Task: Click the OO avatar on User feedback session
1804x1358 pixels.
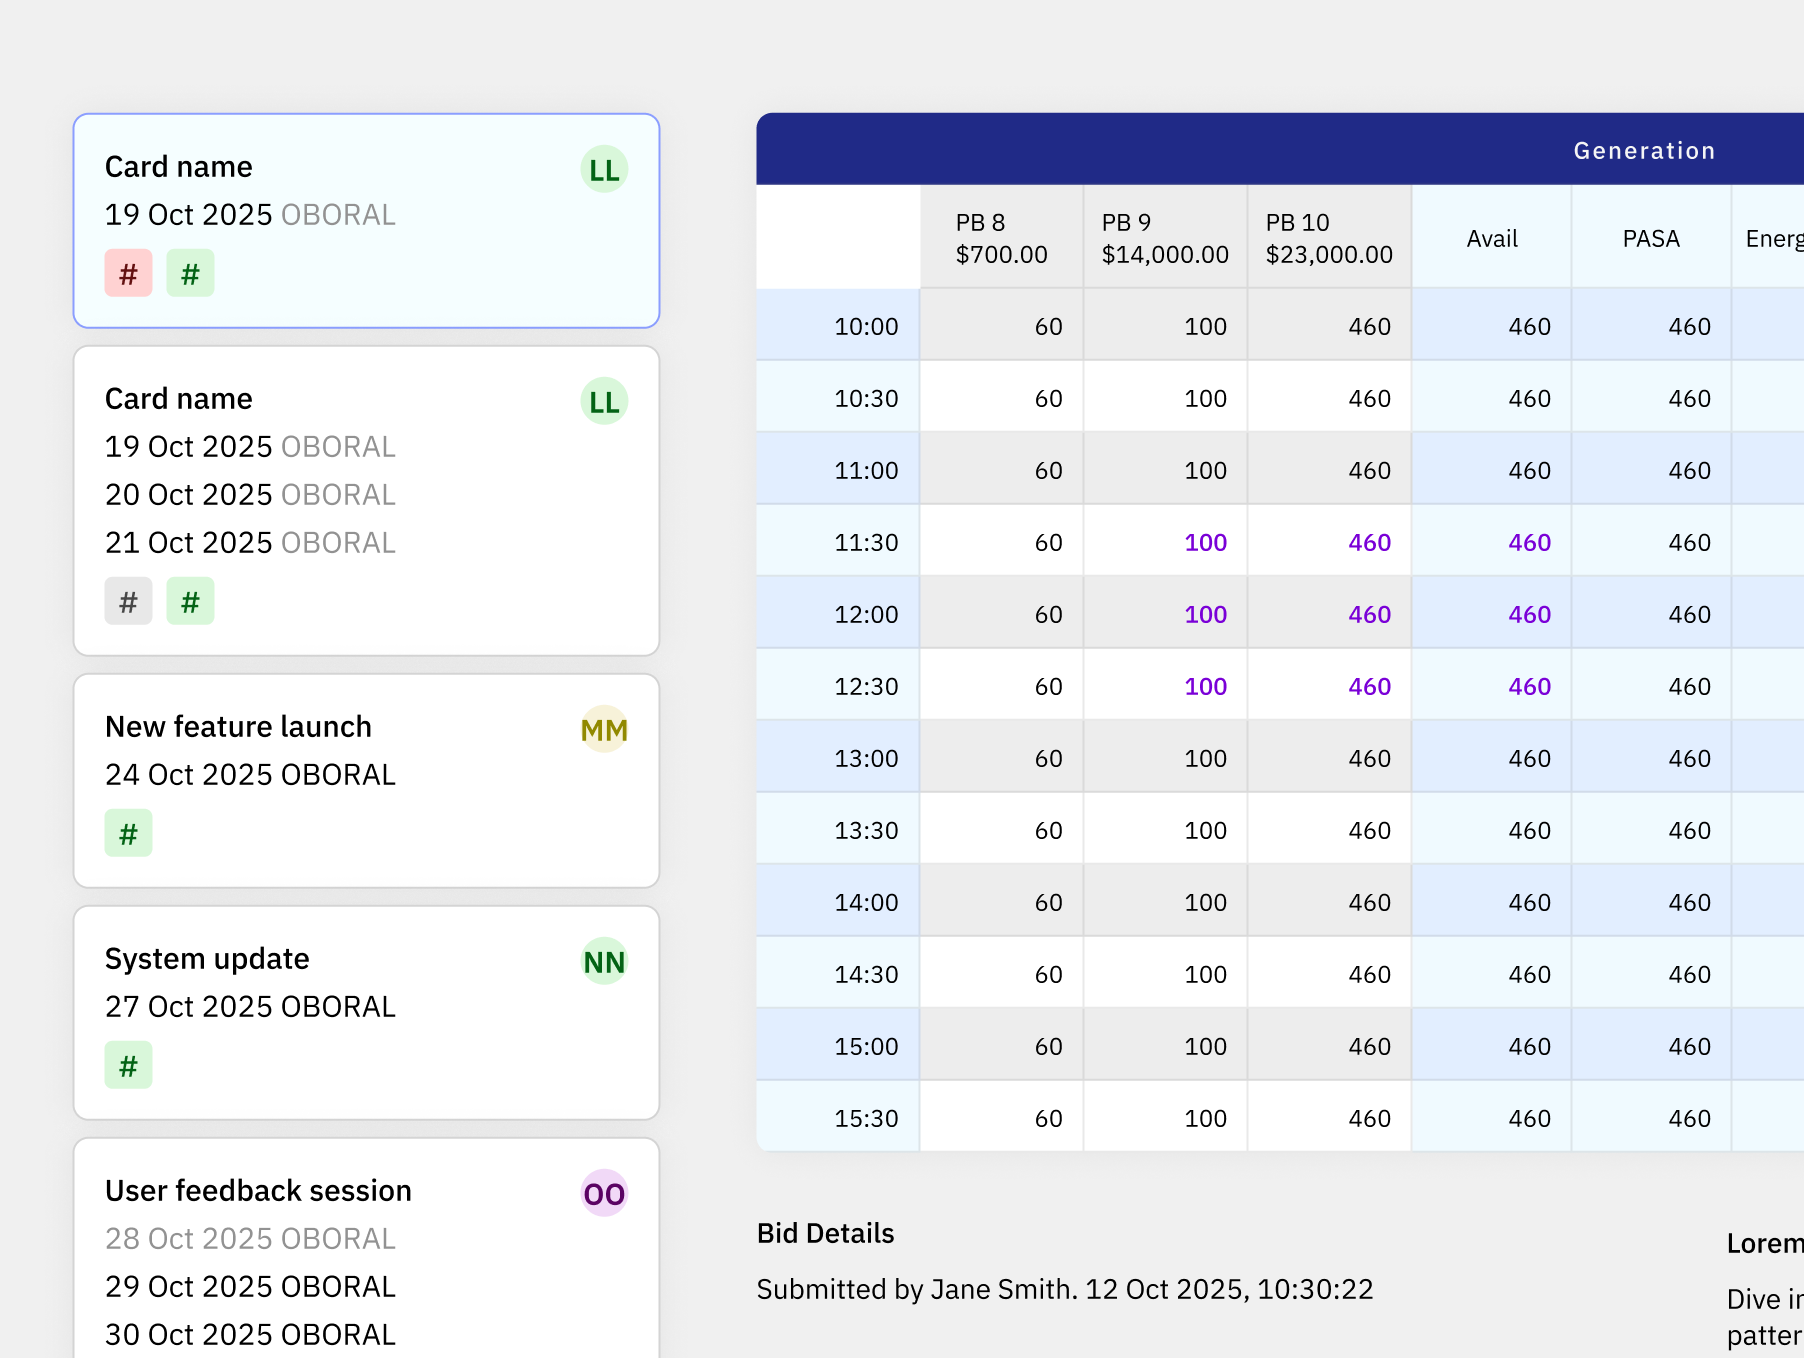Action: pos(604,1193)
